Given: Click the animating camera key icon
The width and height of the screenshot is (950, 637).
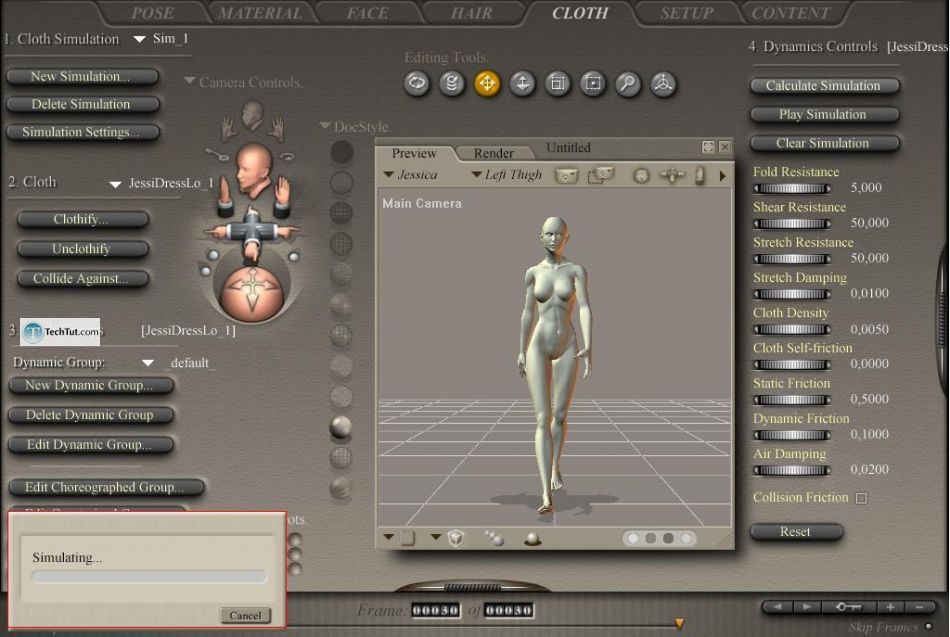Looking at the screenshot, I should point(216,154).
